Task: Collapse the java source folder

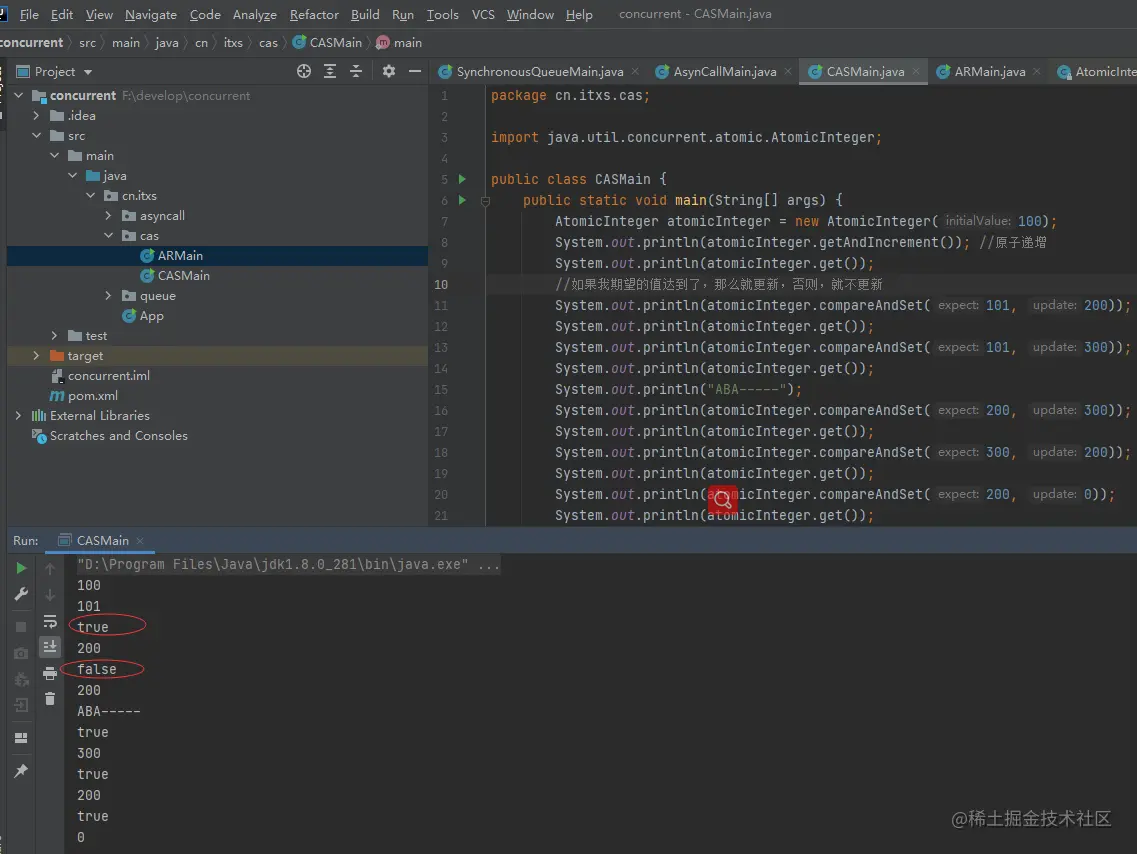Action: tap(73, 175)
